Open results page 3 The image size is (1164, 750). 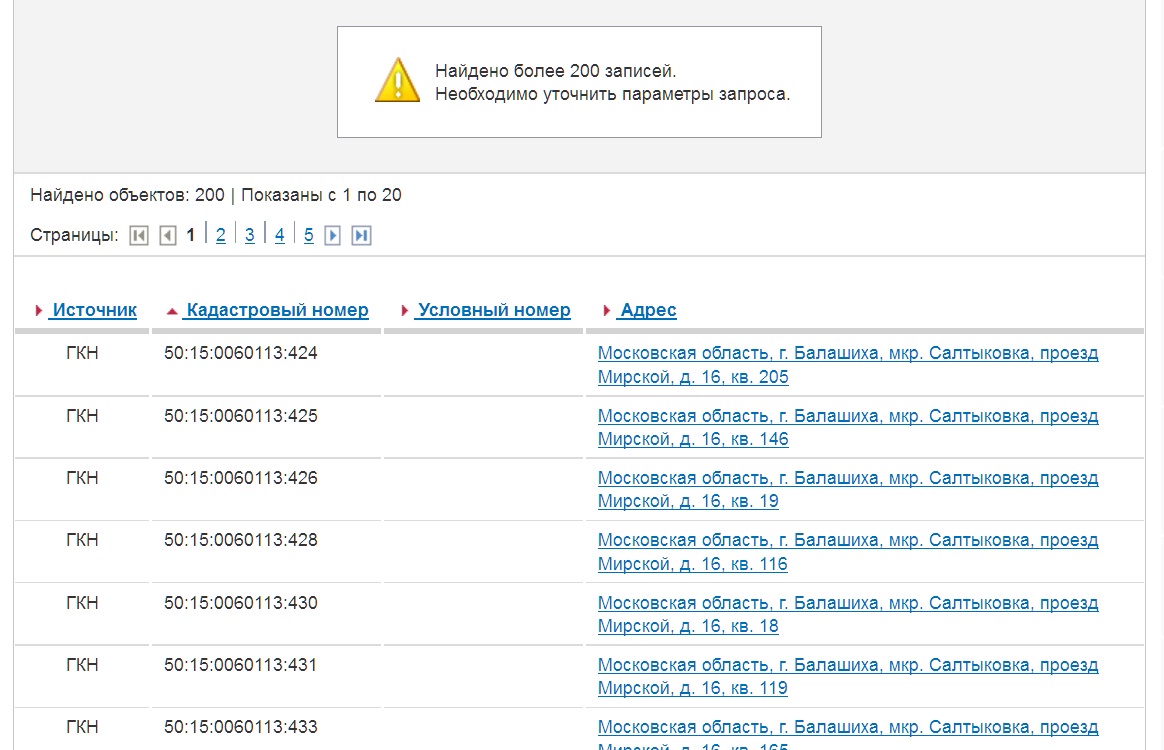(250, 236)
